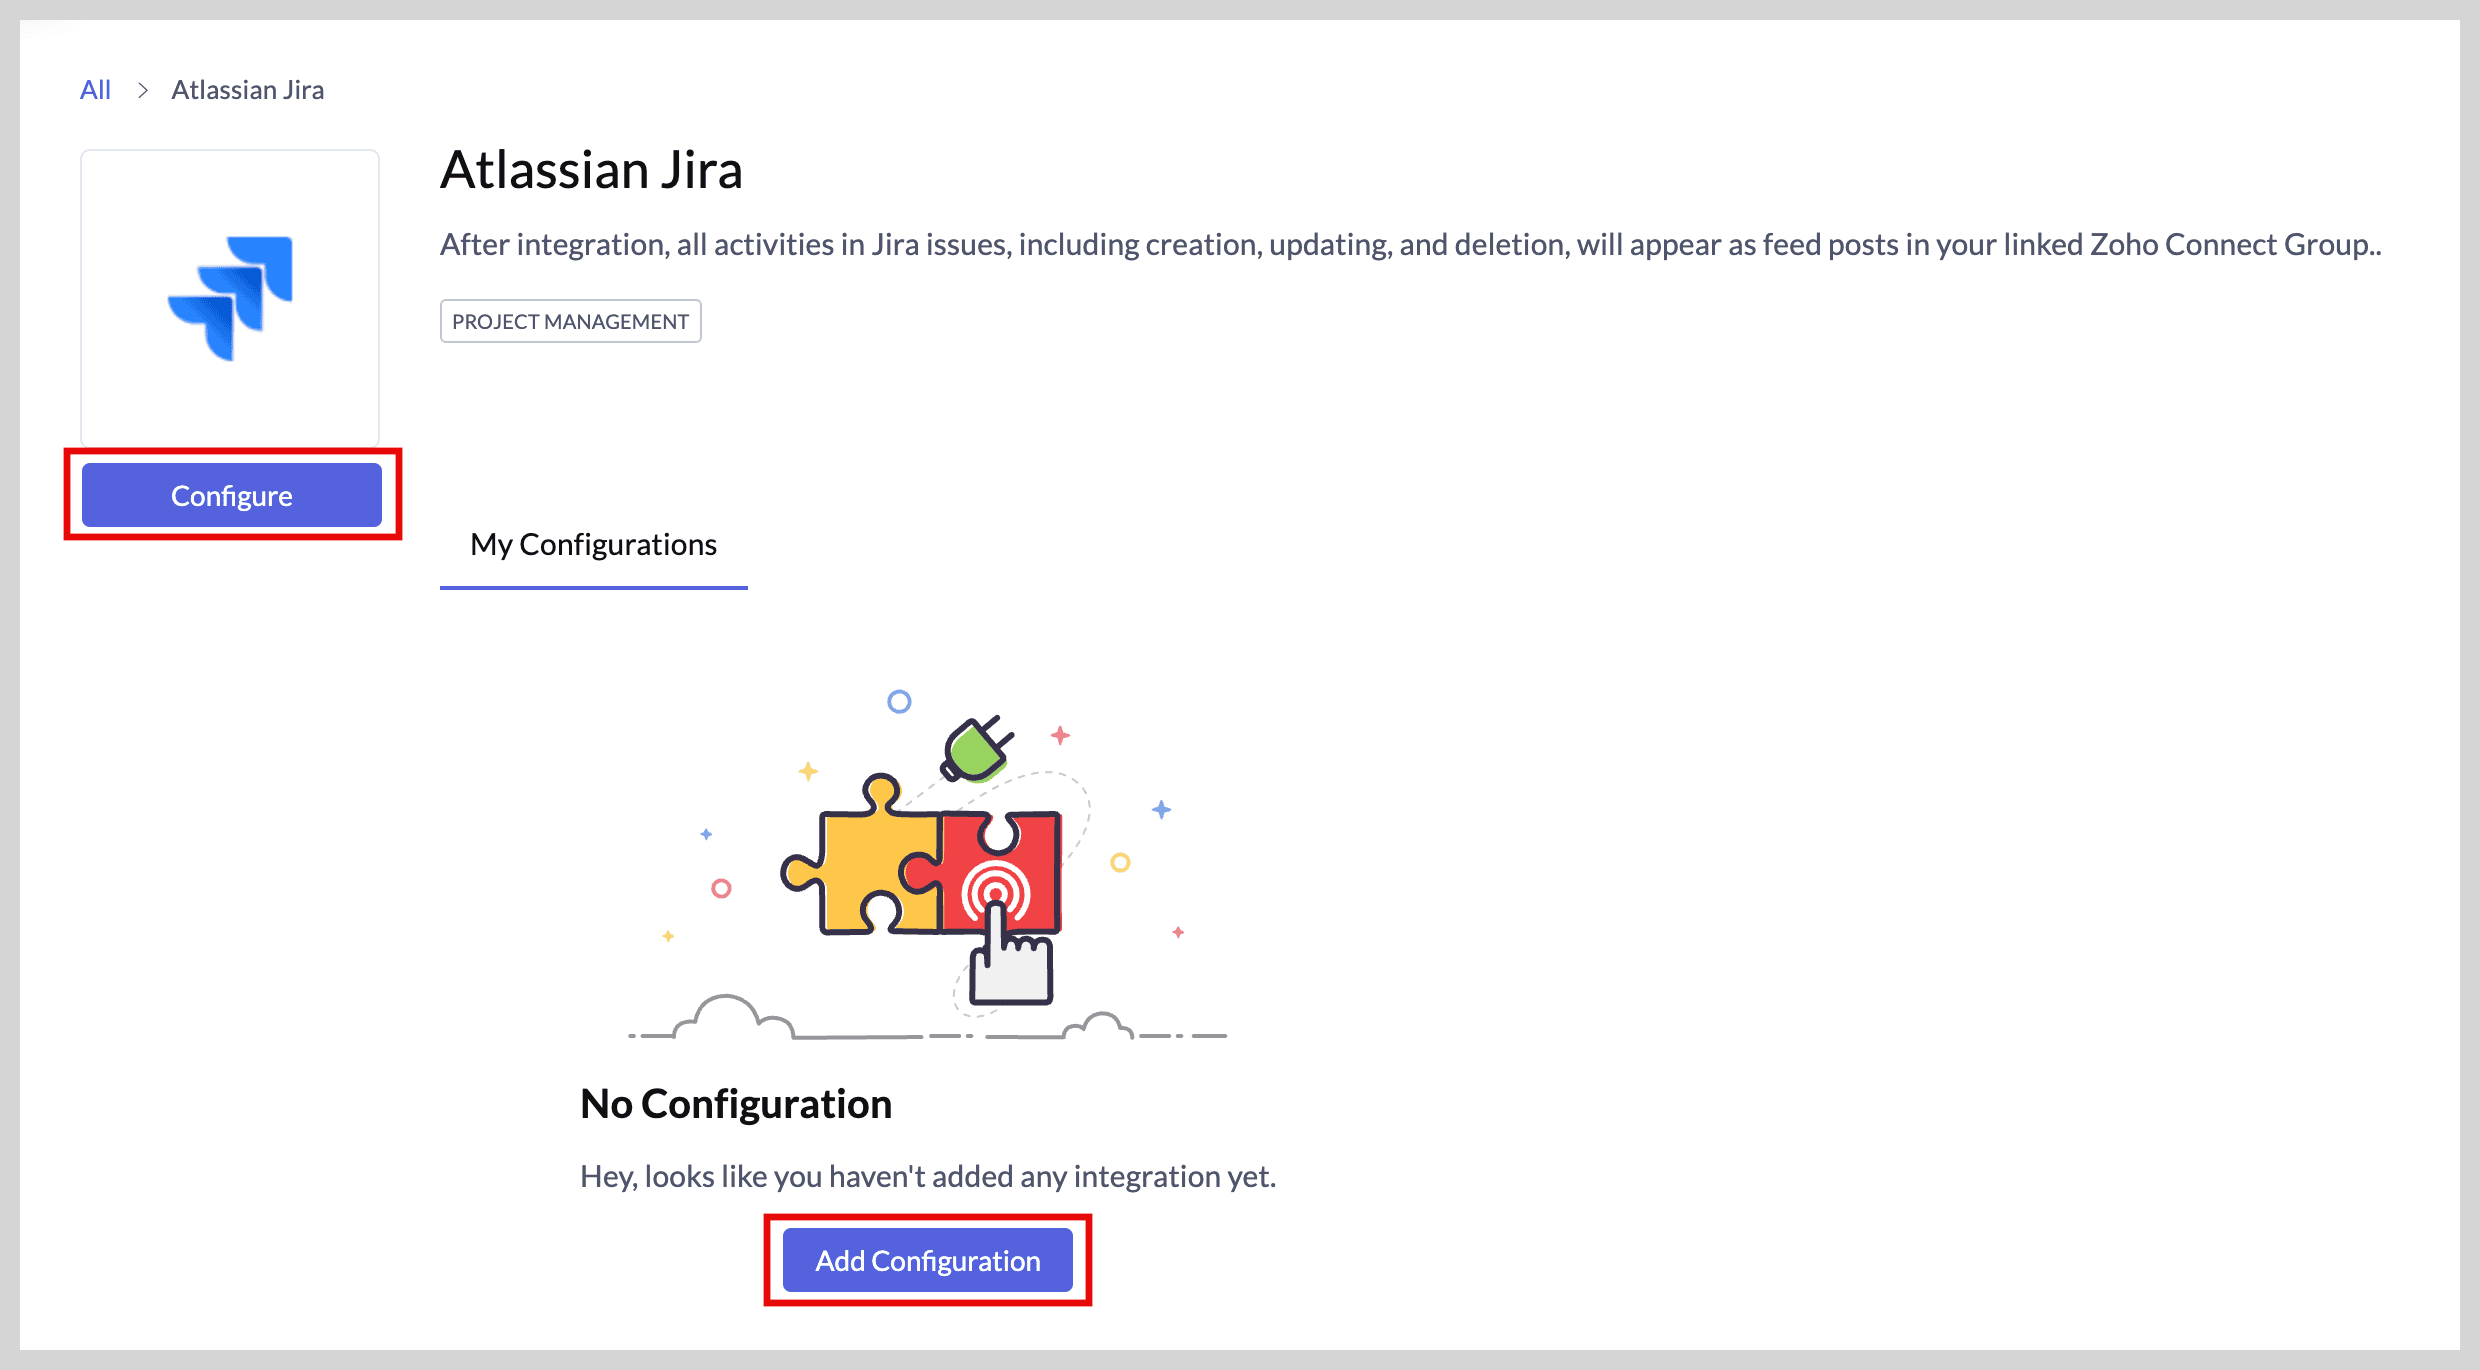This screenshot has height=1370, width=2480.
Task: Click the PROJECT MANAGEMENT category tag
Action: pos(570,321)
